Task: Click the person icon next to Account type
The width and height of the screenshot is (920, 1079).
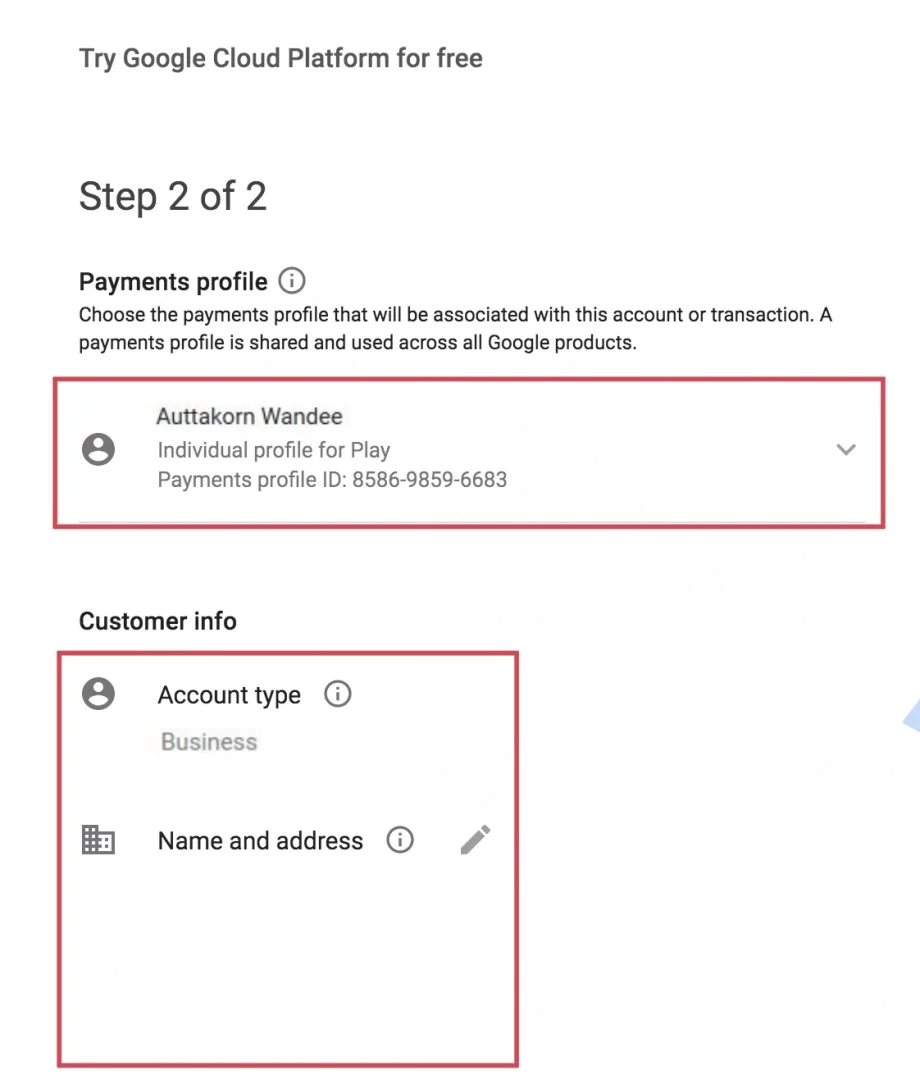Action: (x=98, y=693)
